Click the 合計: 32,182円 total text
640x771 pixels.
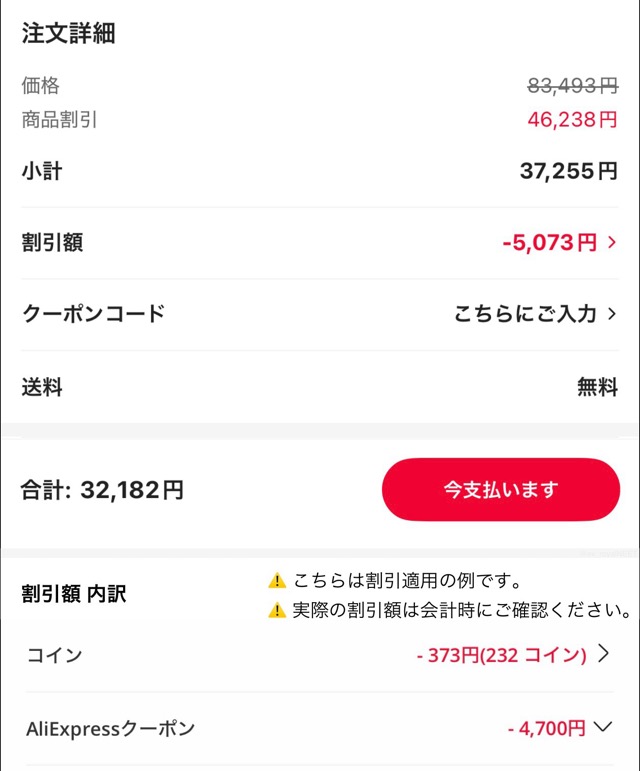[102, 491]
